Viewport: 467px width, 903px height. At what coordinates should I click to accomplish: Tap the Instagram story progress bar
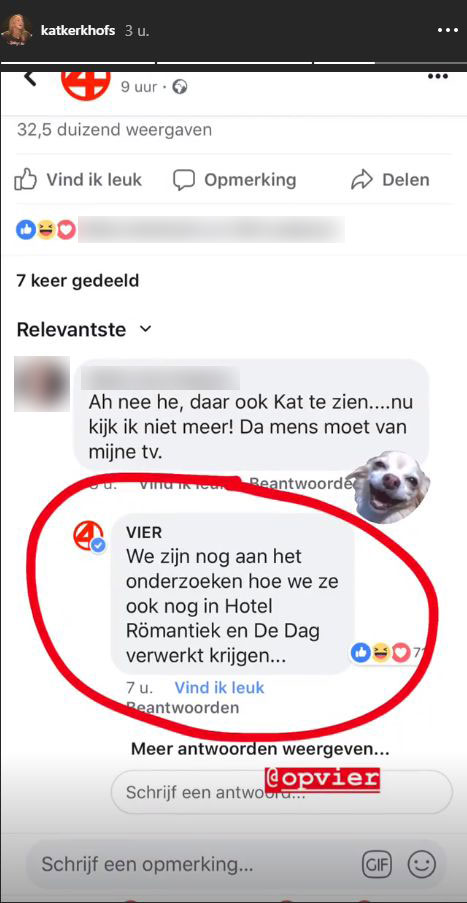(x=233, y=62)
